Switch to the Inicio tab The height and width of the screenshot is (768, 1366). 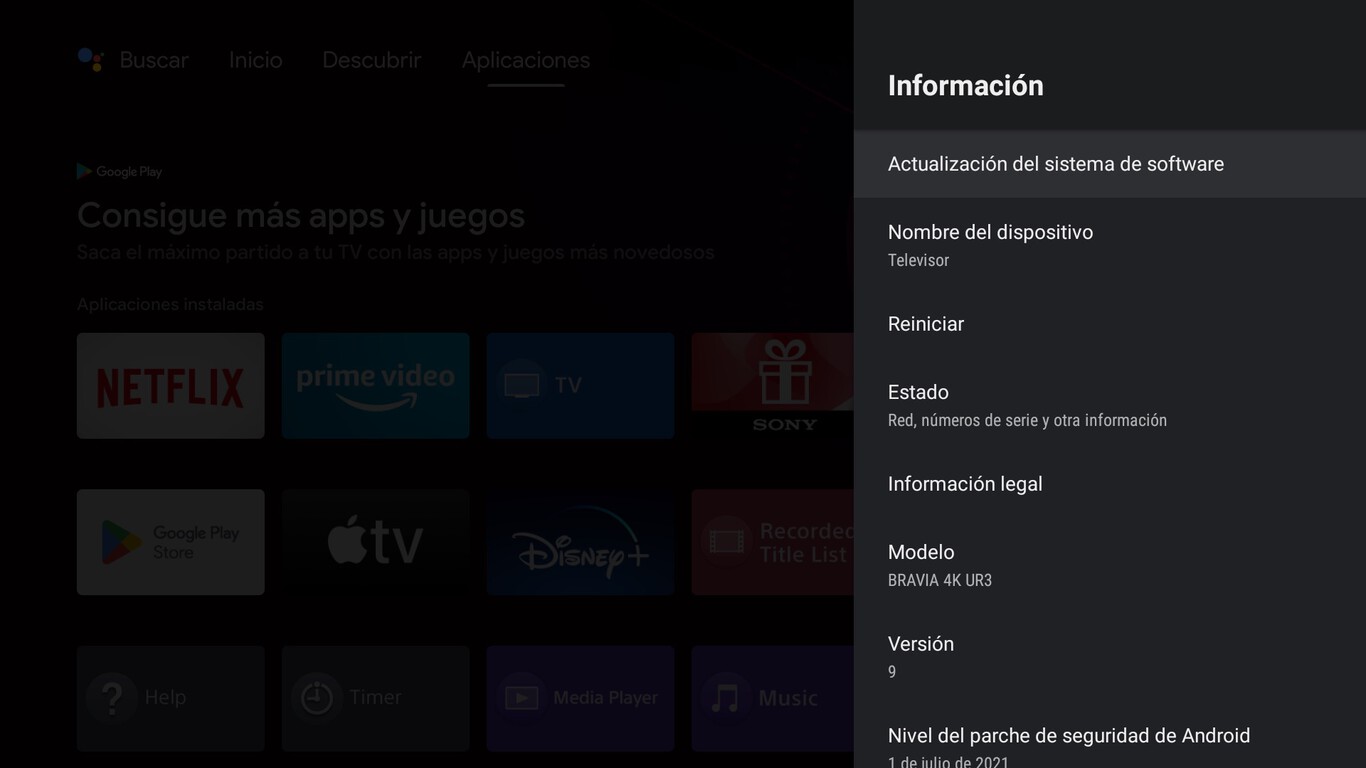pyautogui.click(x=254, y=60)
